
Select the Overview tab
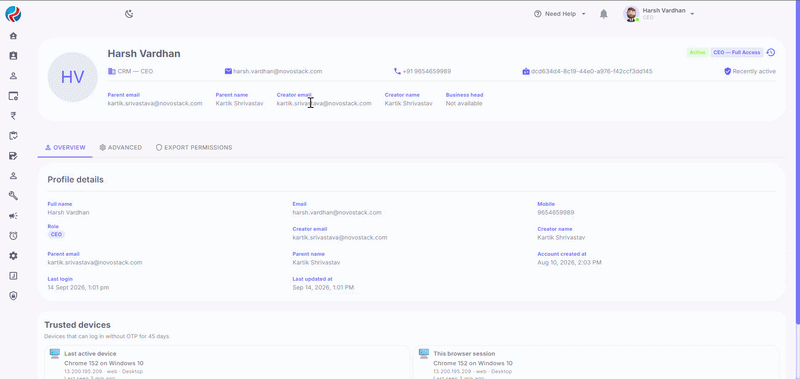tap(65, 147)
